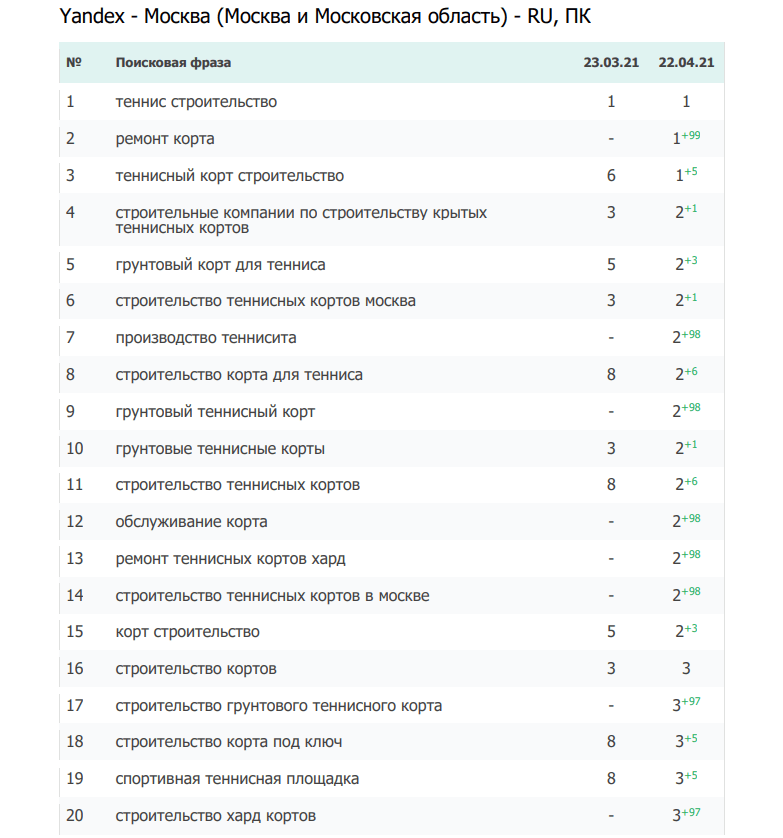Image resolution: width=783 pixels, height=838 pixels.
Task: Select the phrase 'теннис строительство'
Action: [196, 102]
